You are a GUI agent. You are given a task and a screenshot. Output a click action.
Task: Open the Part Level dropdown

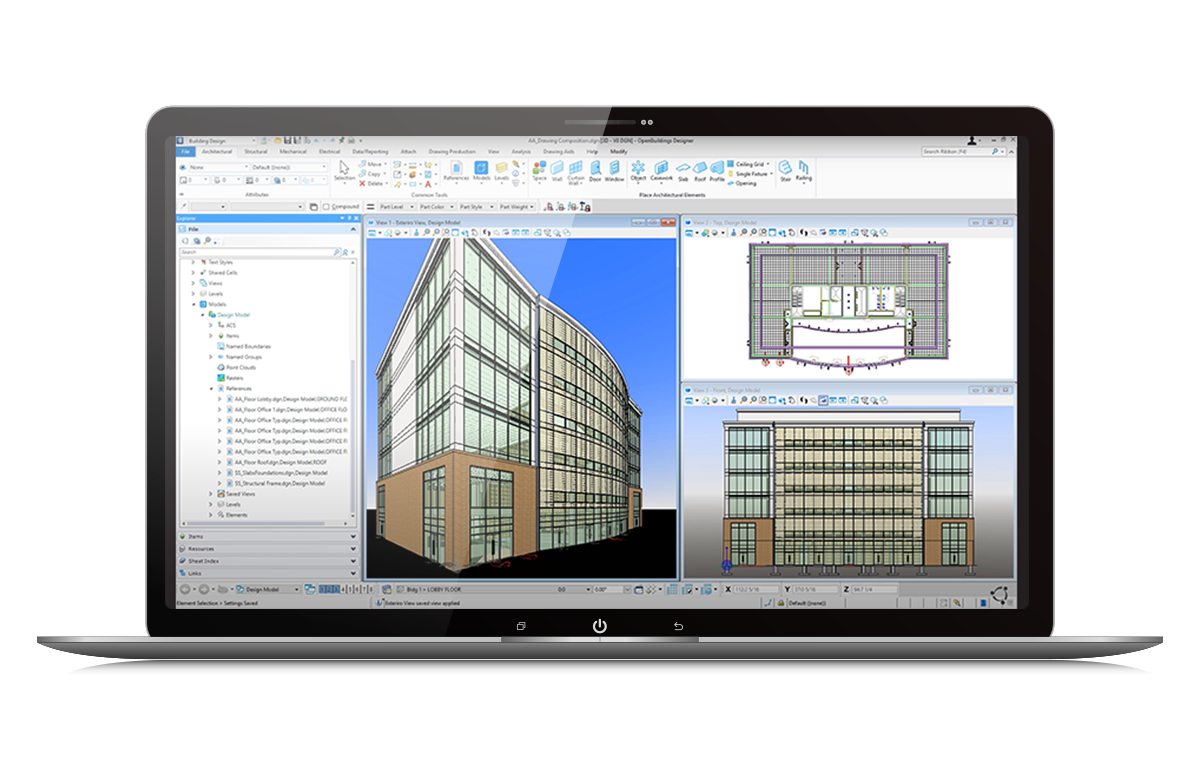point(397,206)
